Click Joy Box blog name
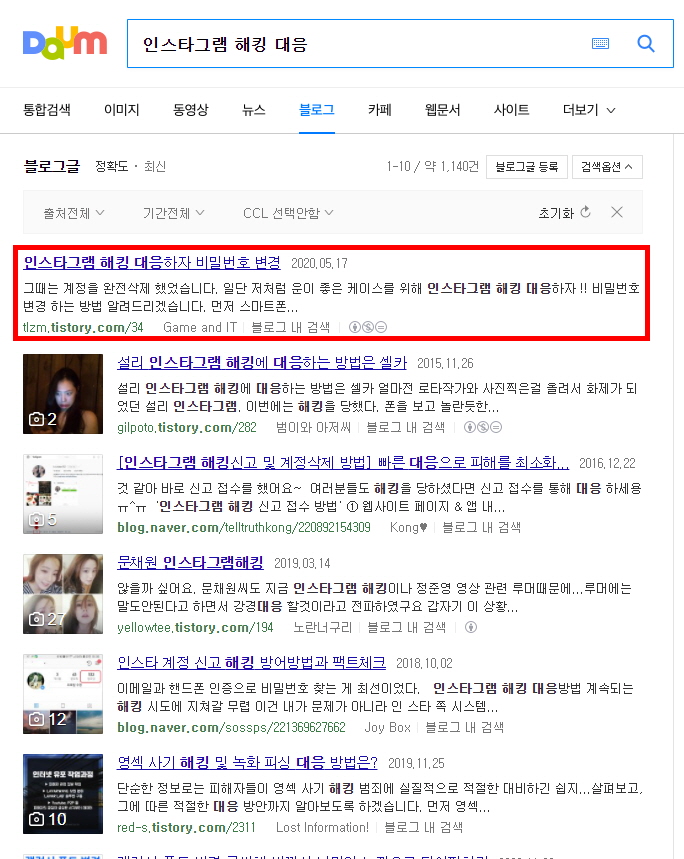This screenshot has width=684, height=859. (x=387, y=728)
